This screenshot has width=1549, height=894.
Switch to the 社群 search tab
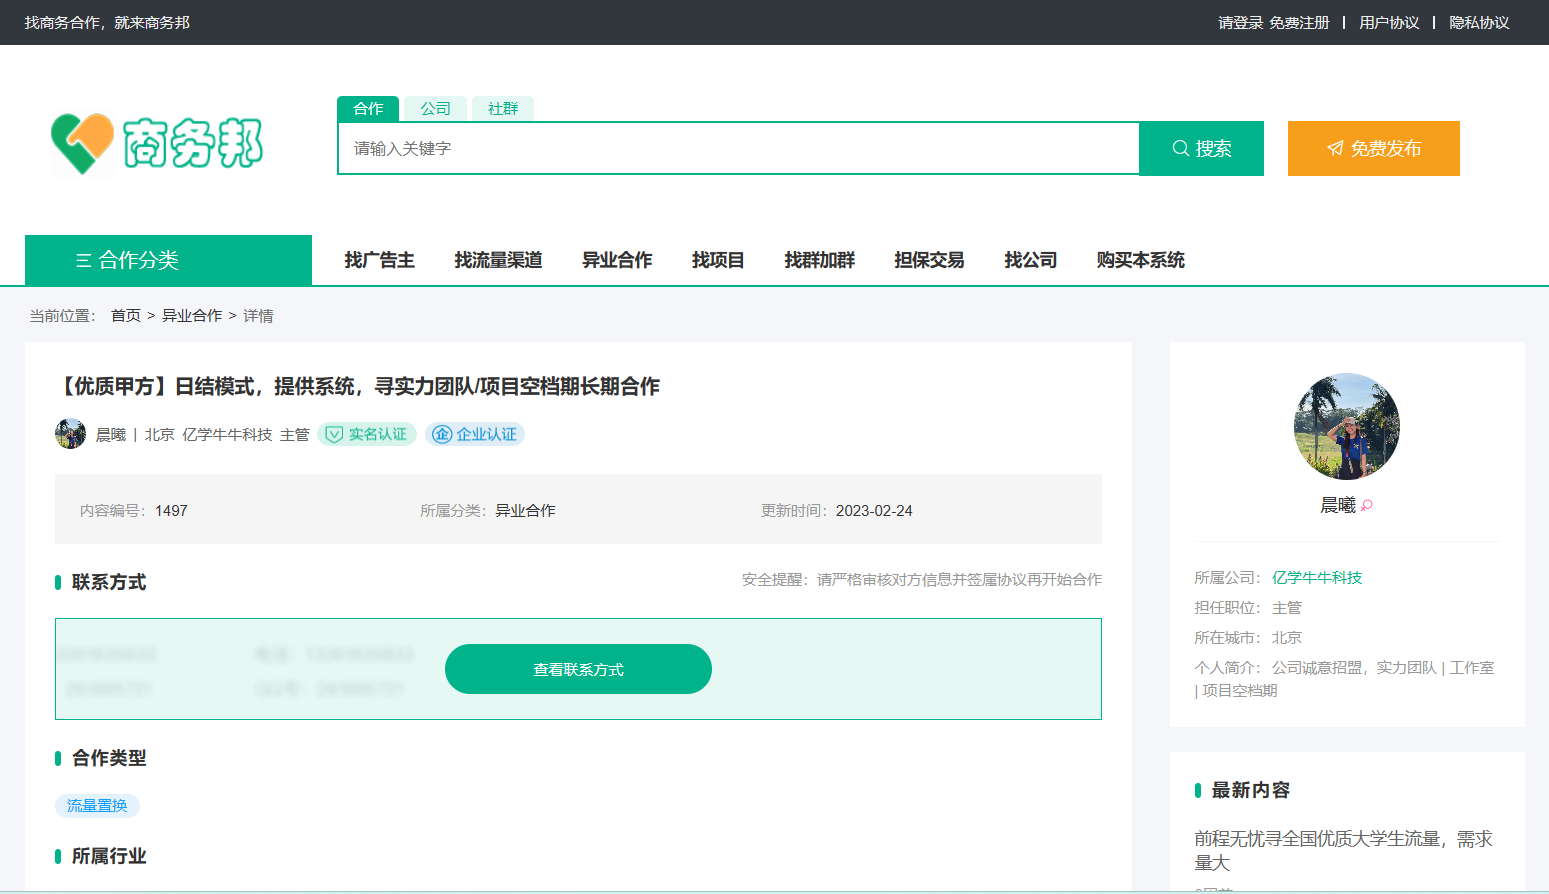point(503,109)
